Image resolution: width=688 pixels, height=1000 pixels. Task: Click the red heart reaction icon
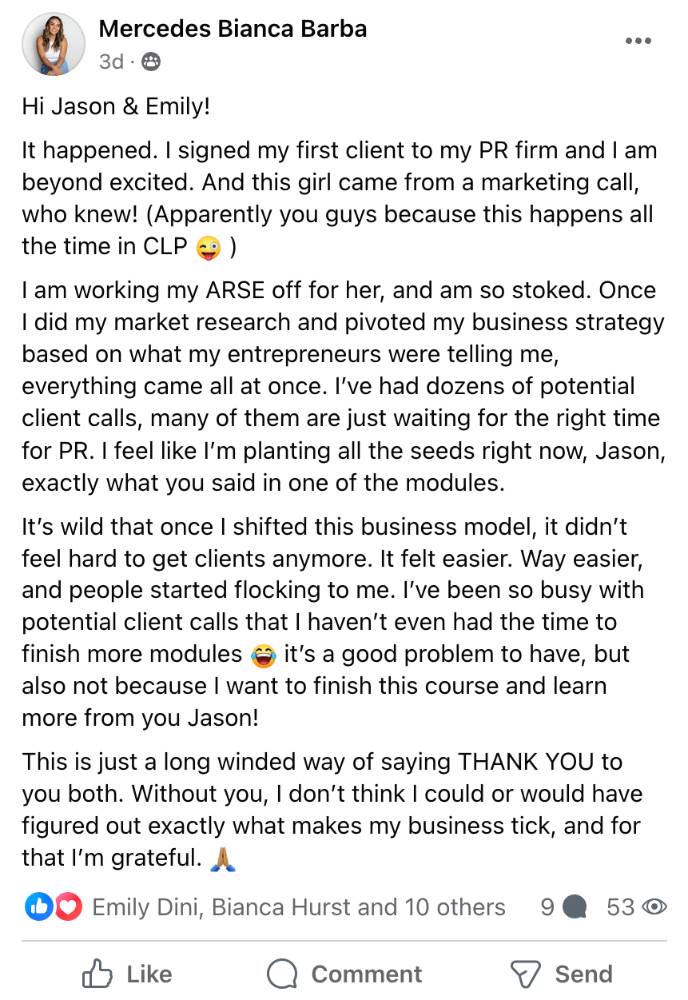pyautogui.click(x=68, y=906)
